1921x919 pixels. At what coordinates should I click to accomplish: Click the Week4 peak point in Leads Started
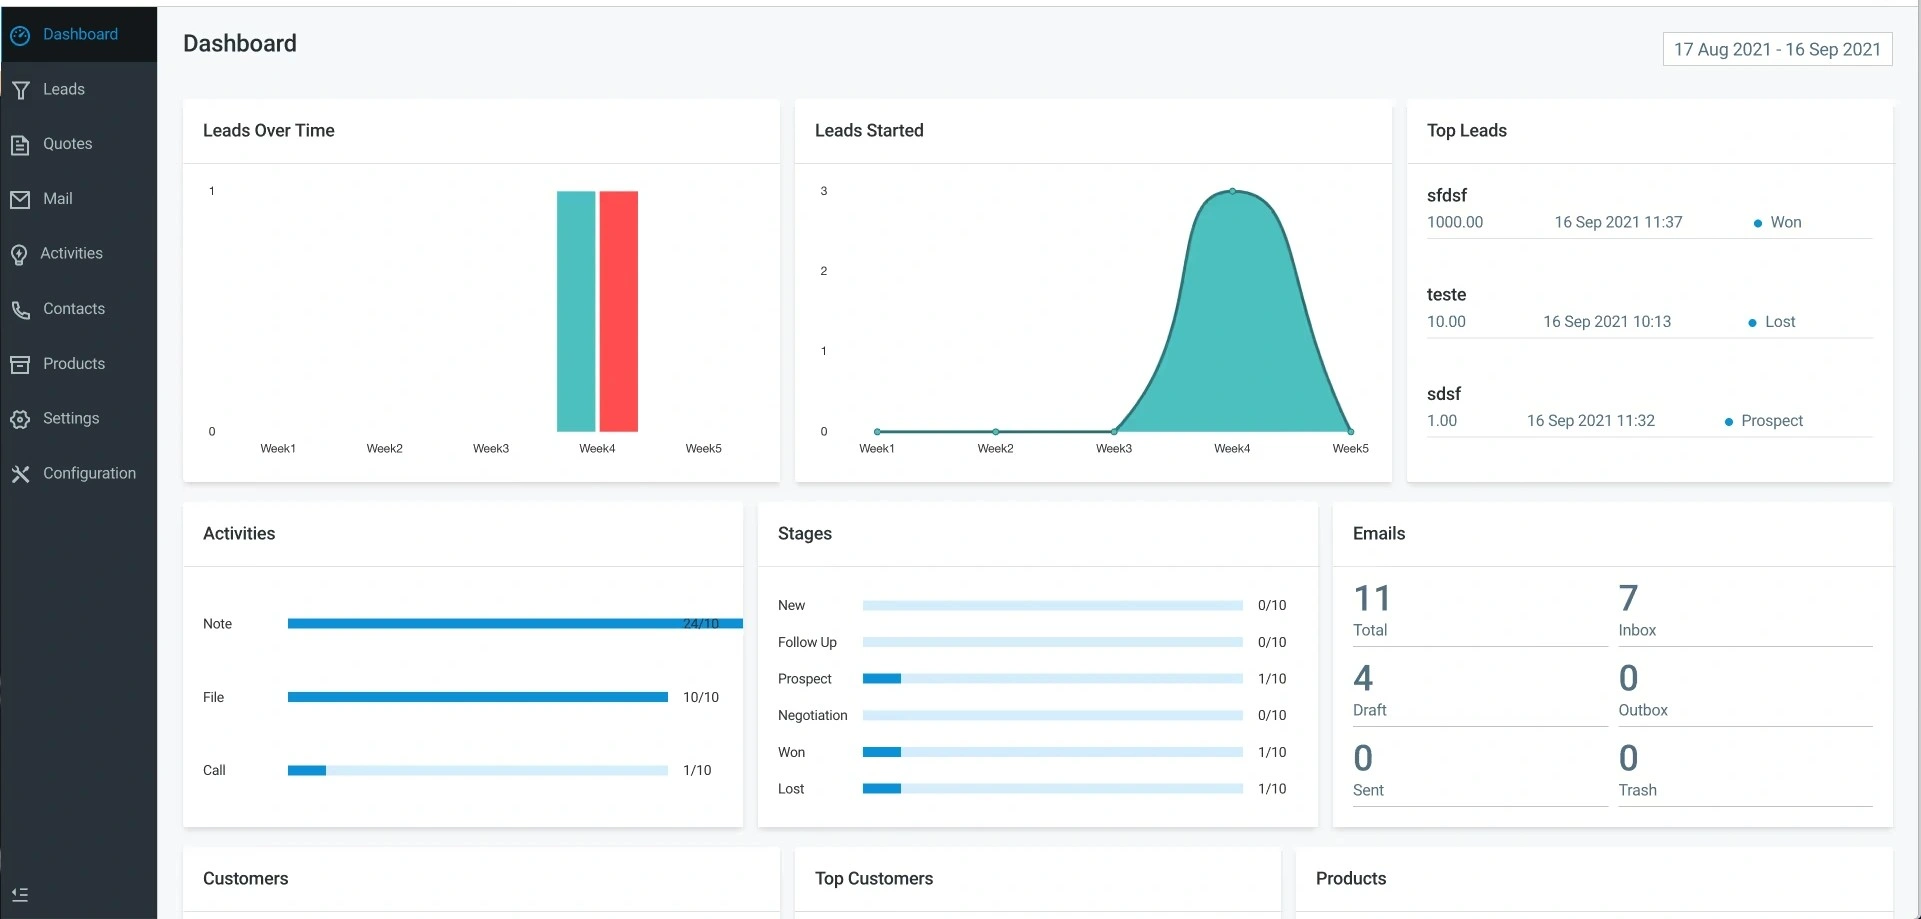[x=1233, y=190]
